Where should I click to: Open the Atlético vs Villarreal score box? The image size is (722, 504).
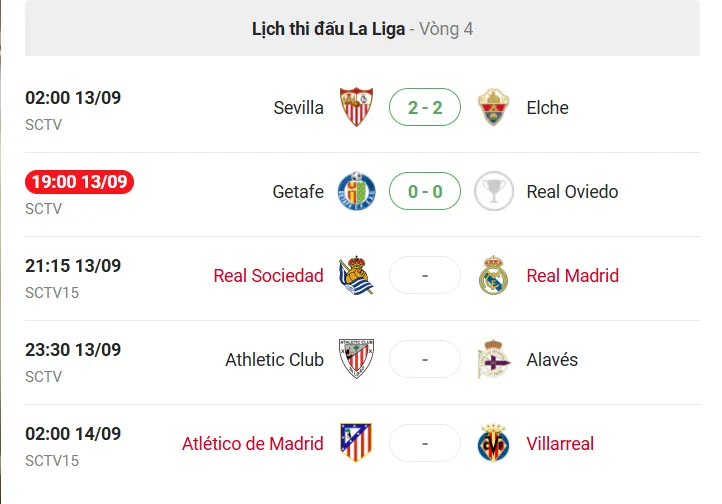point(425,443)
